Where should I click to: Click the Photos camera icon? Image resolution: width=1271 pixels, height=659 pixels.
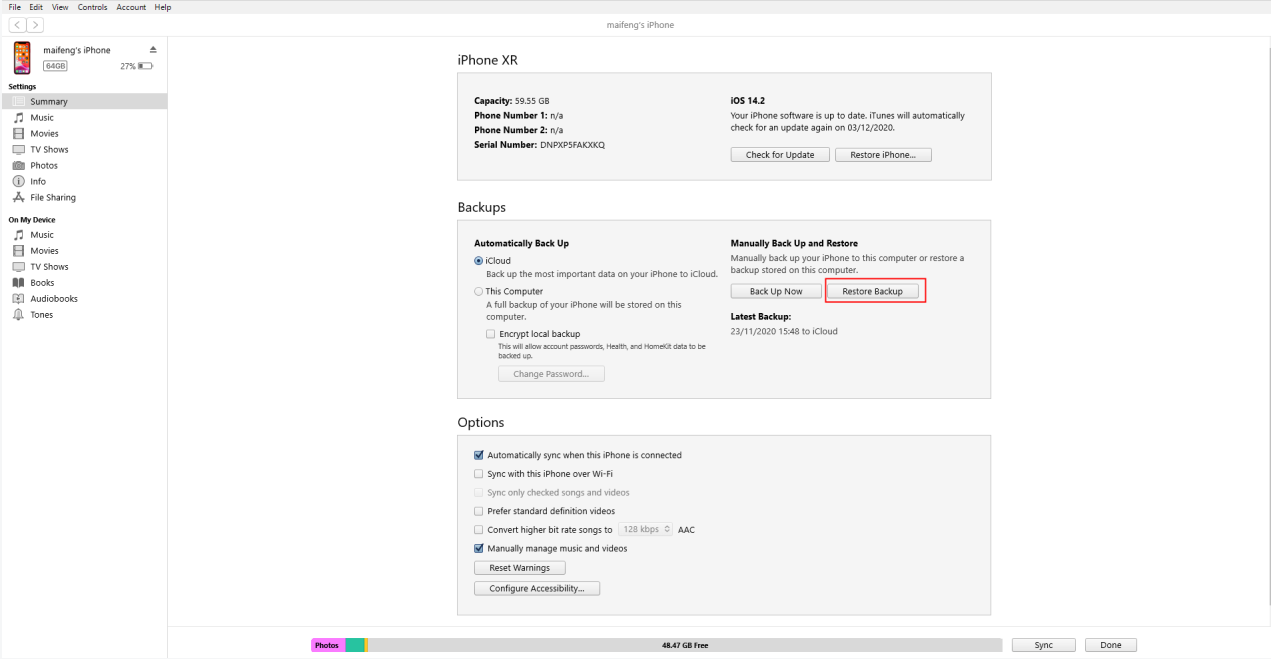coord(18,166)
